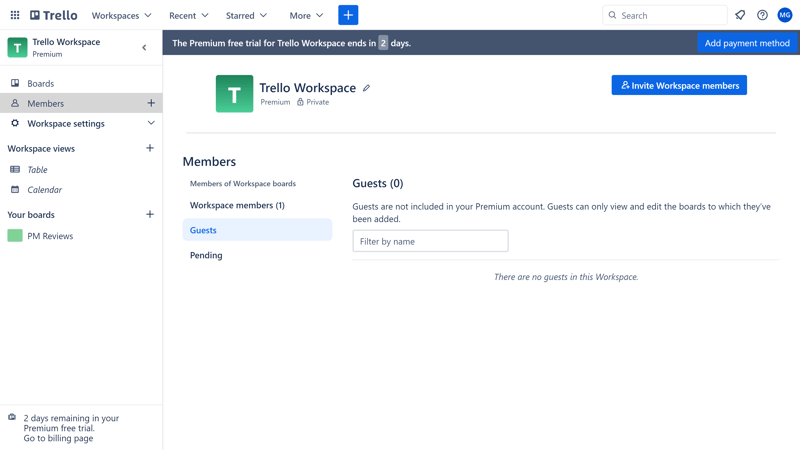Edit workspace name with pencil icon
The width and height of the screenshot is (800, 450).
(366, 88)
